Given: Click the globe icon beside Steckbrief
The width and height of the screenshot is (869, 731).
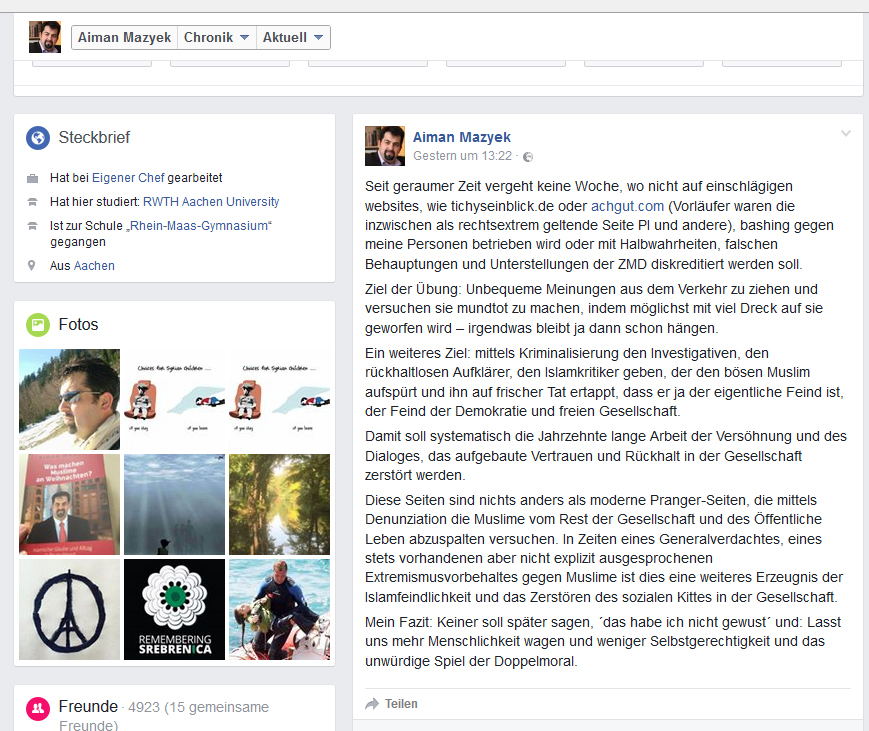Looking at the screenshot, I should coord(37,138).
